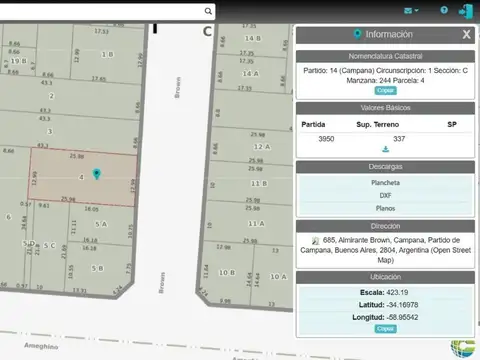Click the login door icon
This screenshot has width=480, height=360.
[466, 11]
